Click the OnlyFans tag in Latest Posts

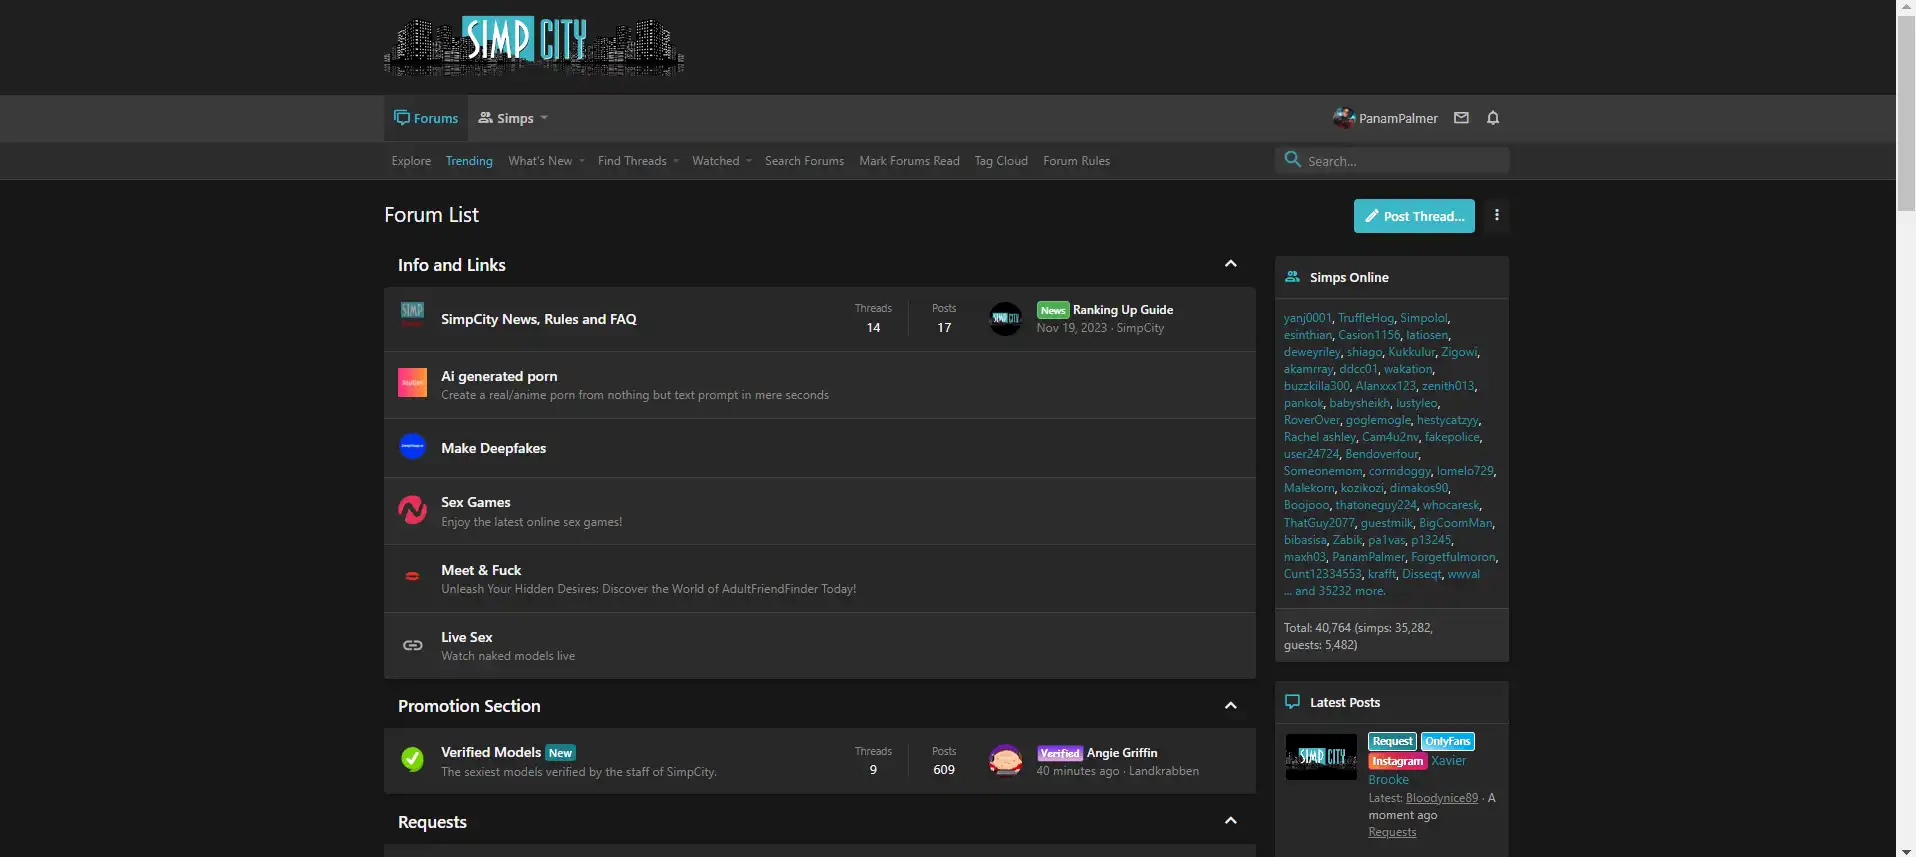[x=1448, y=741]
